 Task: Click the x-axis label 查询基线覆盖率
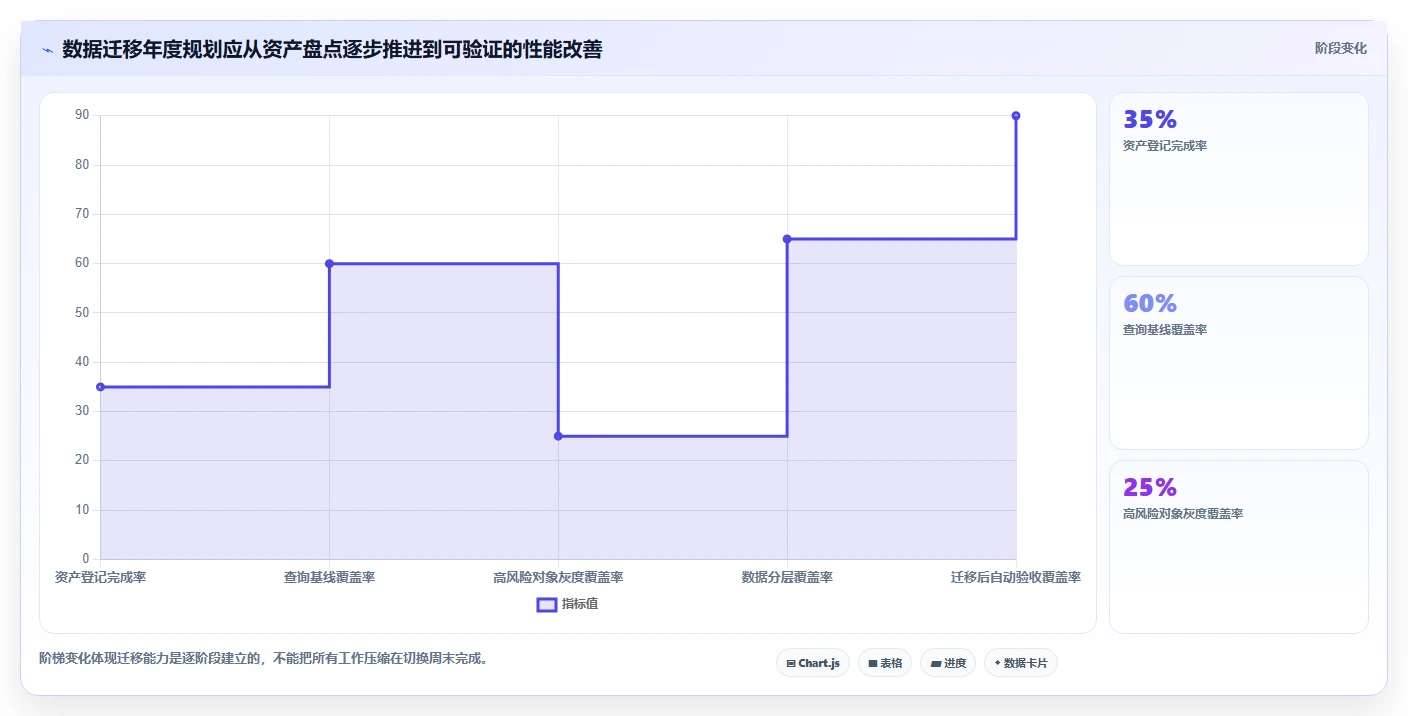pyautogui.click(x=329, y=577)
